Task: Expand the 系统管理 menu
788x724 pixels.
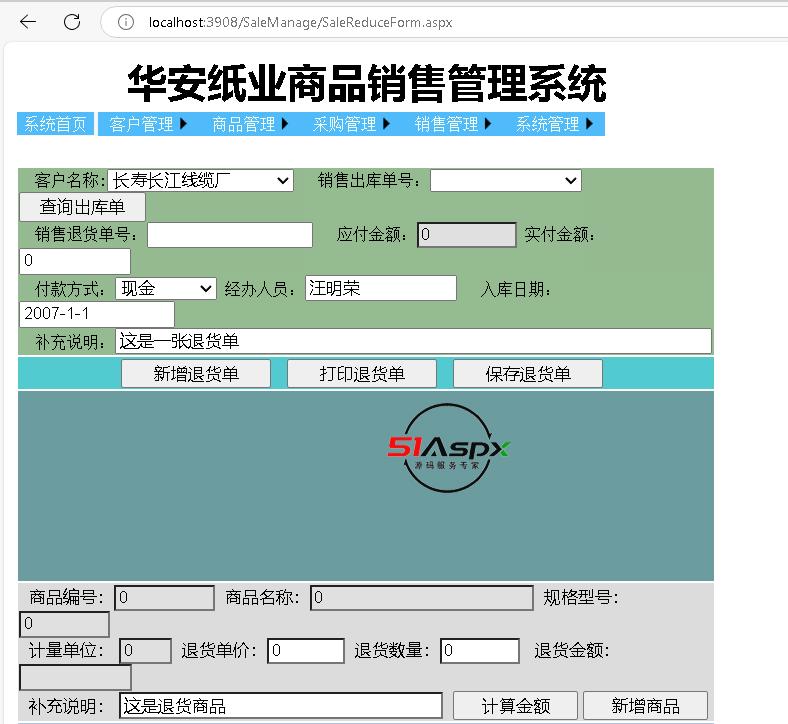Action: coord(554,124)
